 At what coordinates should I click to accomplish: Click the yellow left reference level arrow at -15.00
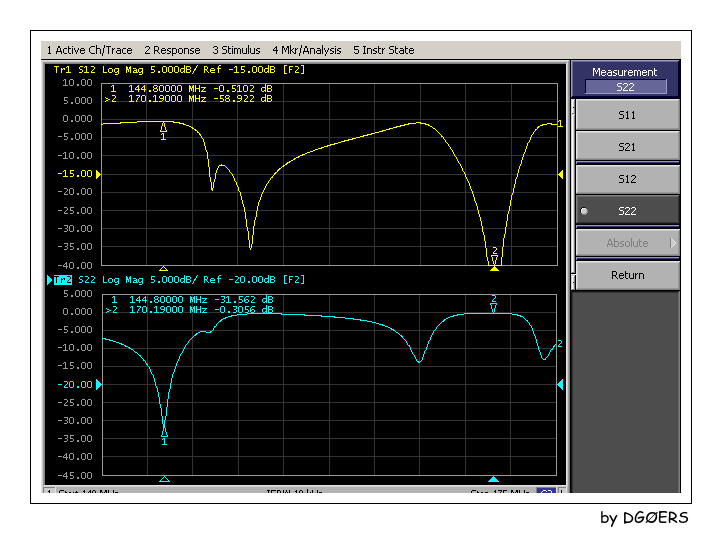98,174
